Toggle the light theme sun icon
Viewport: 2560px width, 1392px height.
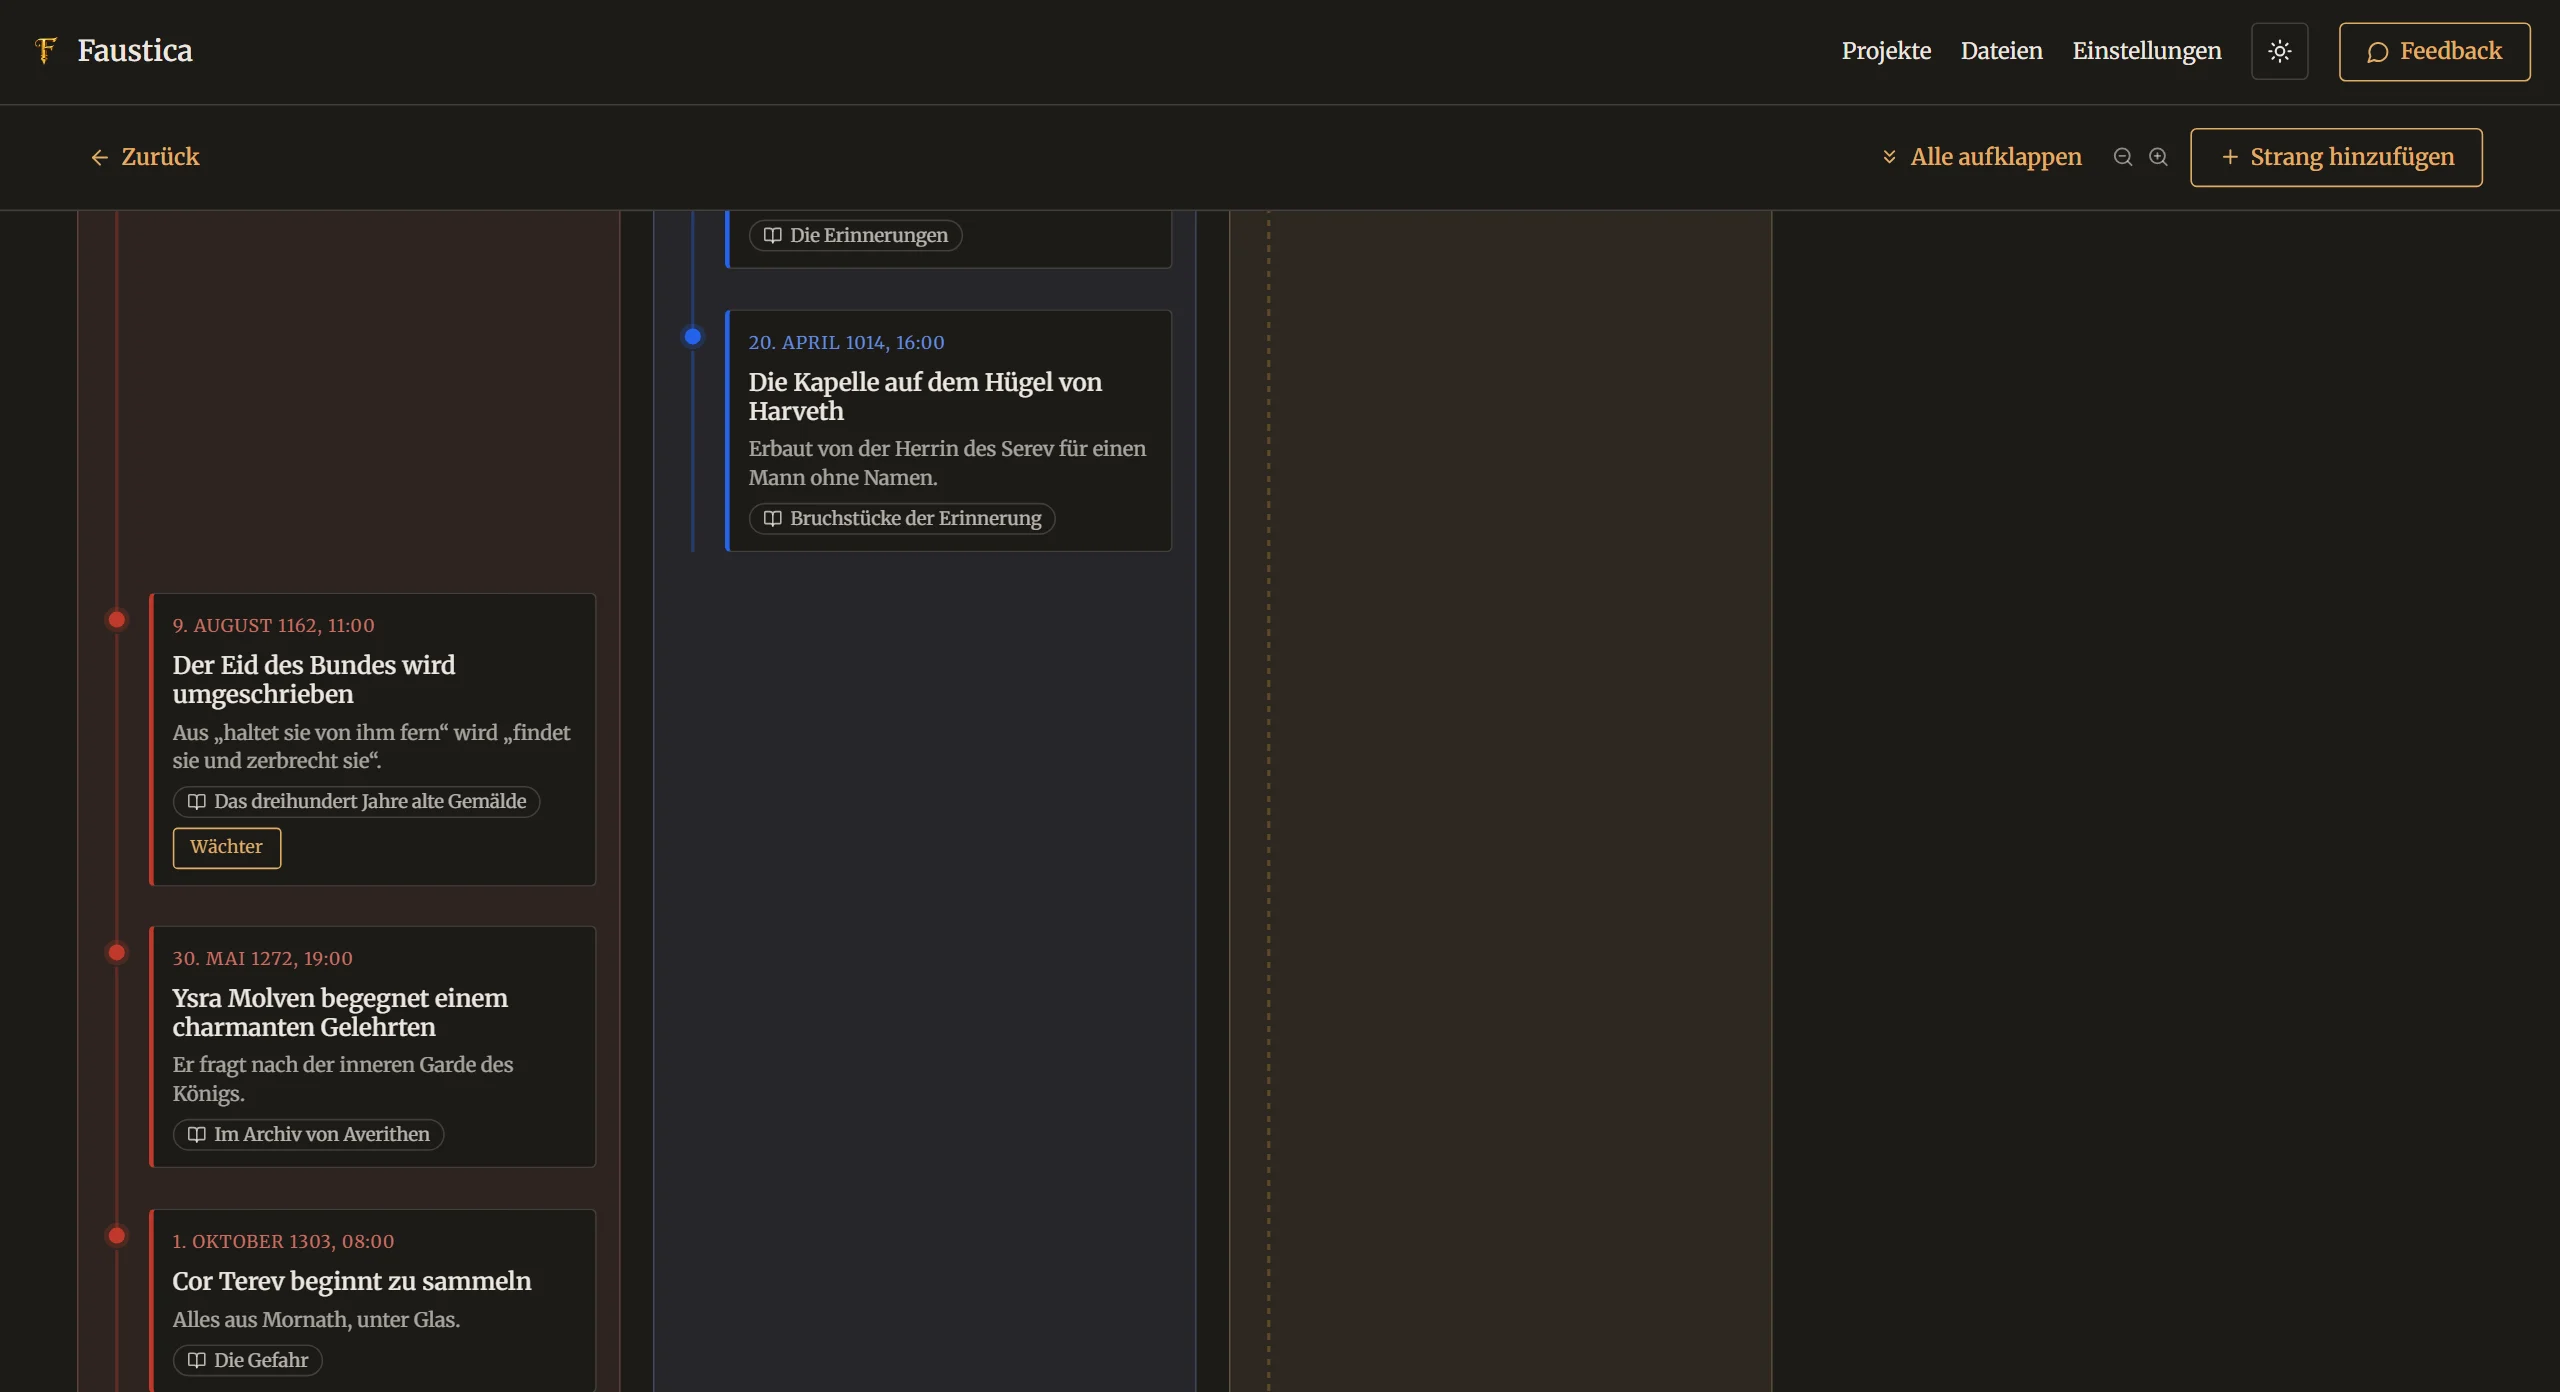[2279, 51]
